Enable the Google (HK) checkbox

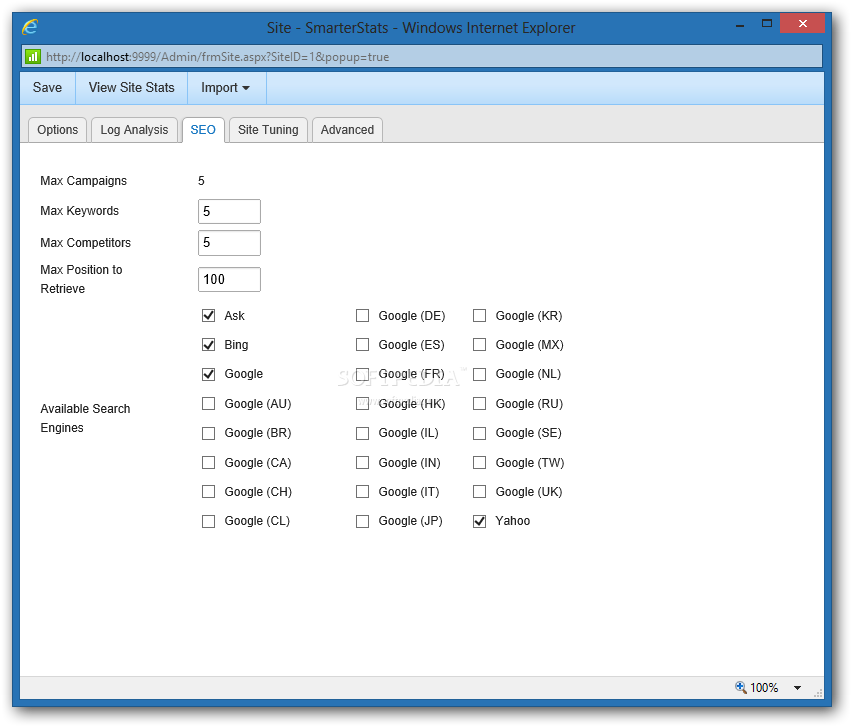tap(362, 404)
